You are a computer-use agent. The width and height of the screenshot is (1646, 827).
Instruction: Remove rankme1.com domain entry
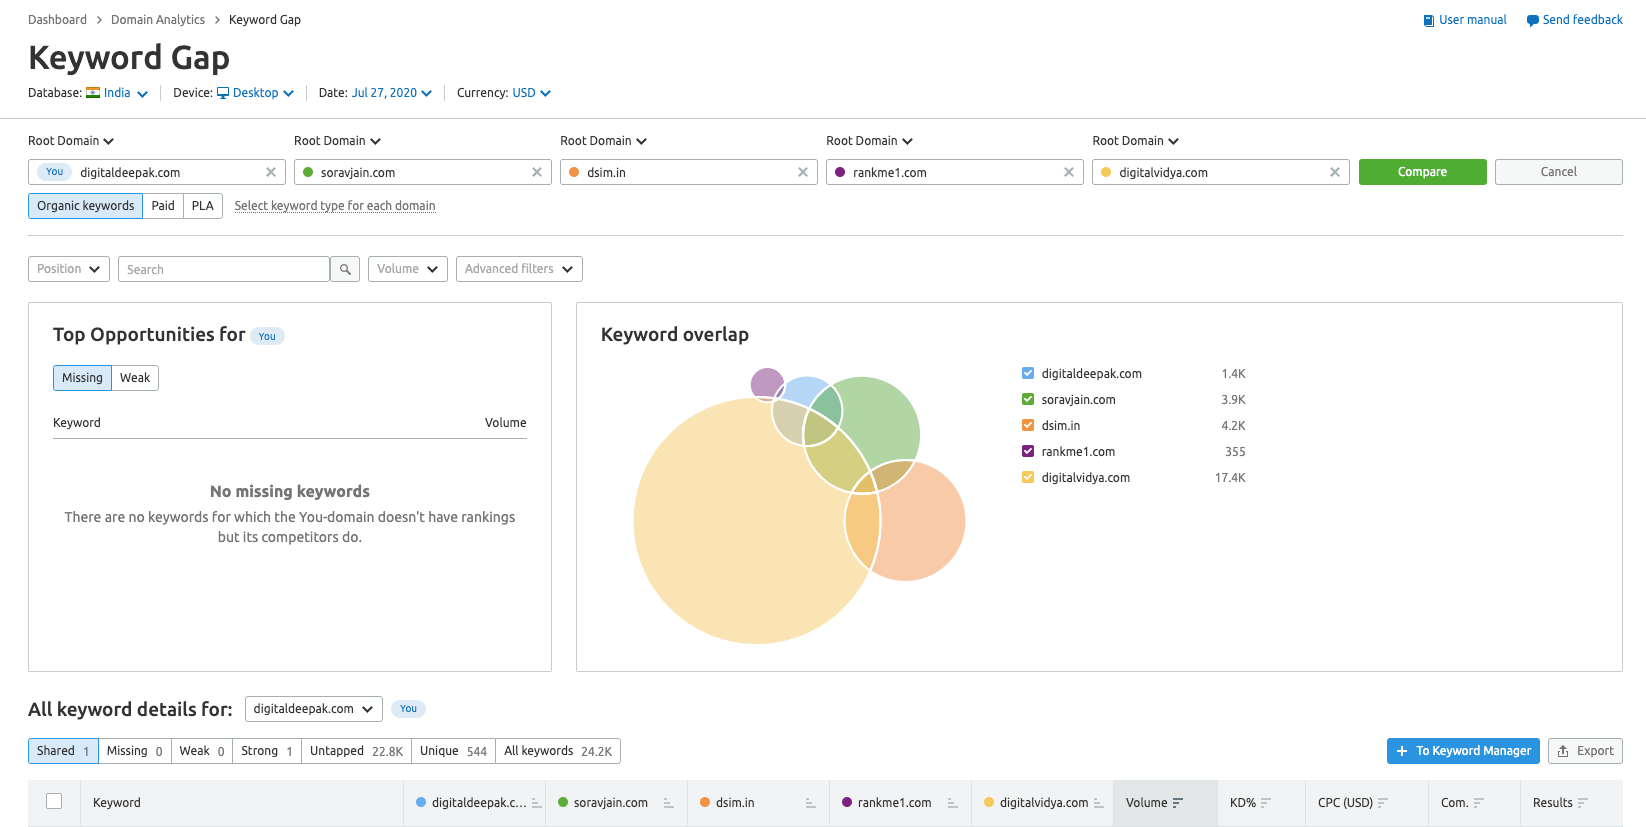[1069, 172]
